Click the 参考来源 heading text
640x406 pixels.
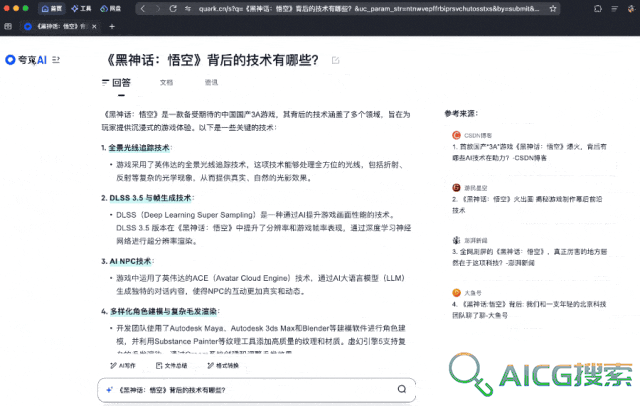click(461, 113)
